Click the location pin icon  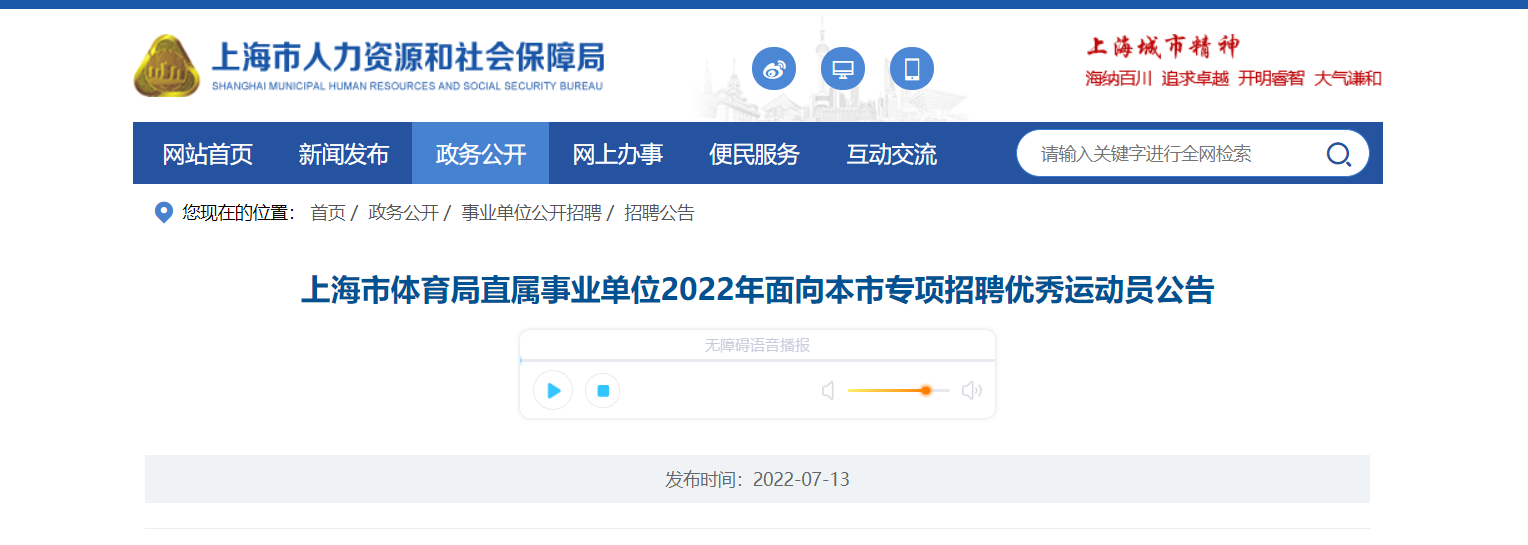pyautogui.click(x=164, y=213)
